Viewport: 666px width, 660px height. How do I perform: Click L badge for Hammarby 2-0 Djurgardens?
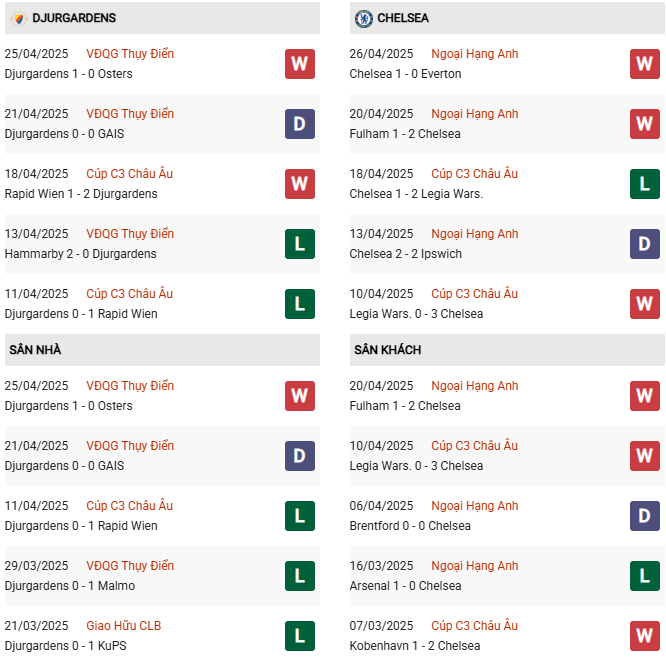pos(299,244)
